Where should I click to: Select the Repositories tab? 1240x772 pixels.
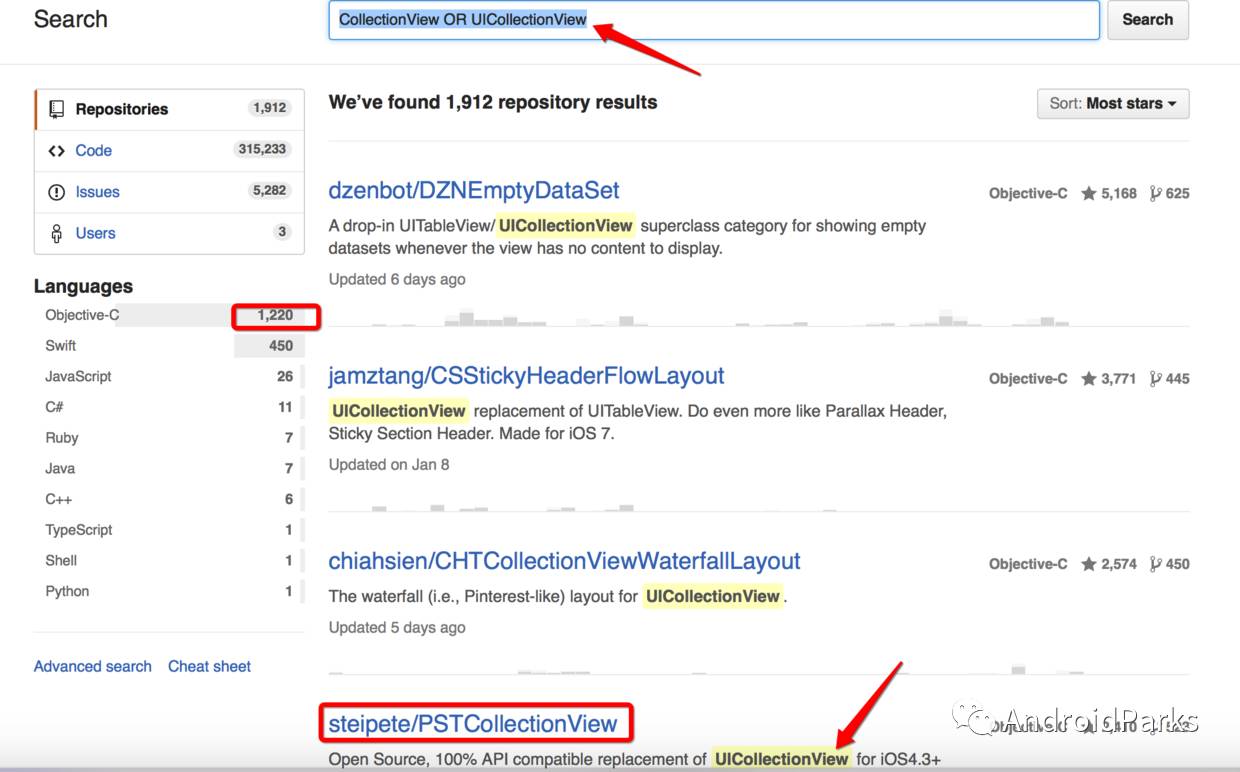coord(169,109)
